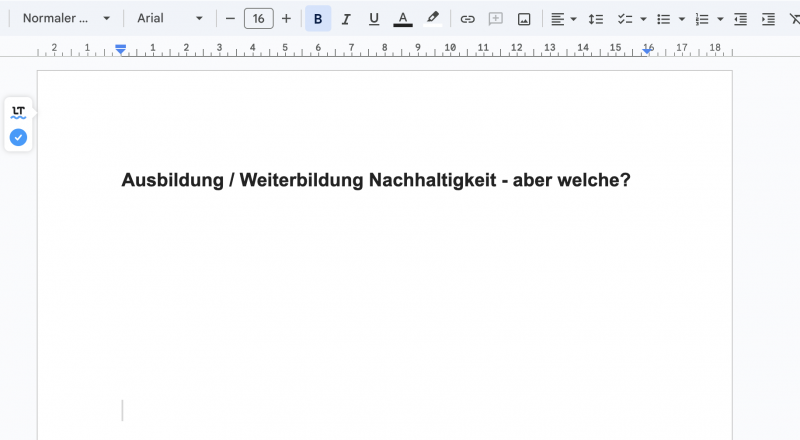
Task: Decrease font size with minus button
Action: tap(230, 19)
